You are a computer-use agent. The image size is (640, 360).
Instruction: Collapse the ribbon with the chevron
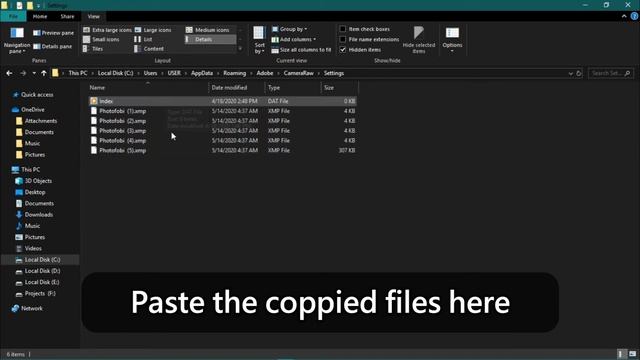624,16
